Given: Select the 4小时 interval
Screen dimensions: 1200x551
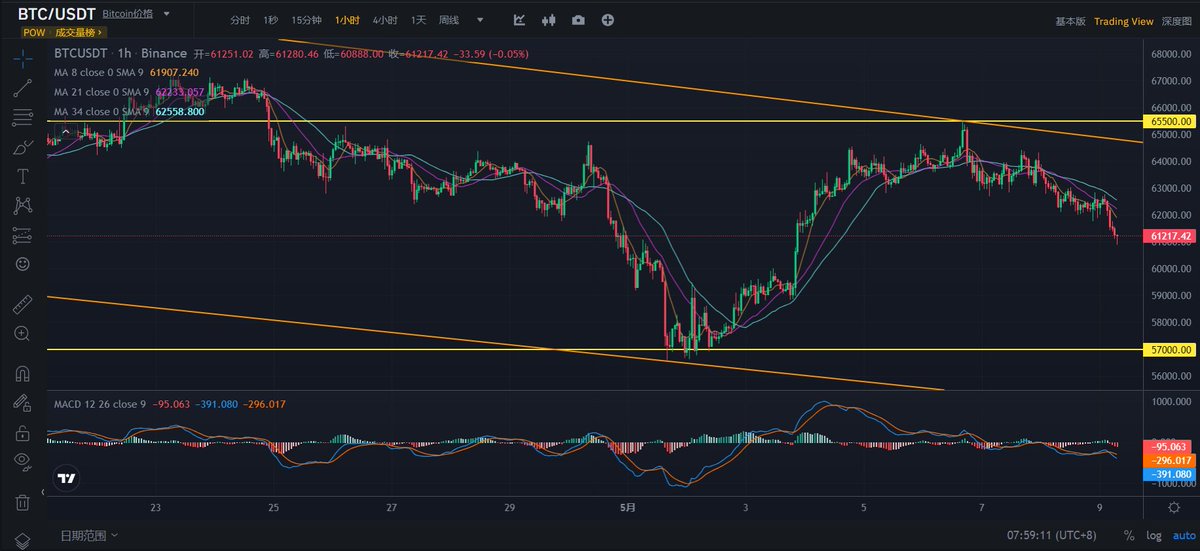Looking at the screenshot, I should [x=384, y=20].
